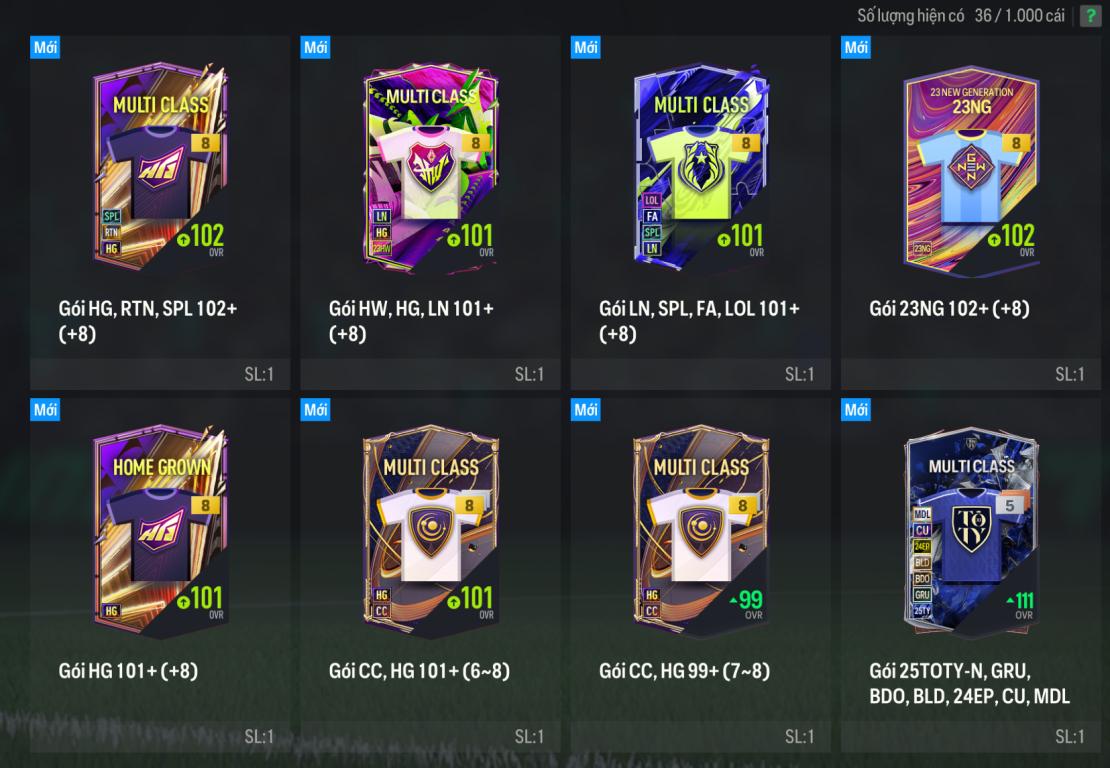Click the Mới badge on the TOTY pack
The width and height of the screenshot is (1110, 768).
tap(856, 410)
